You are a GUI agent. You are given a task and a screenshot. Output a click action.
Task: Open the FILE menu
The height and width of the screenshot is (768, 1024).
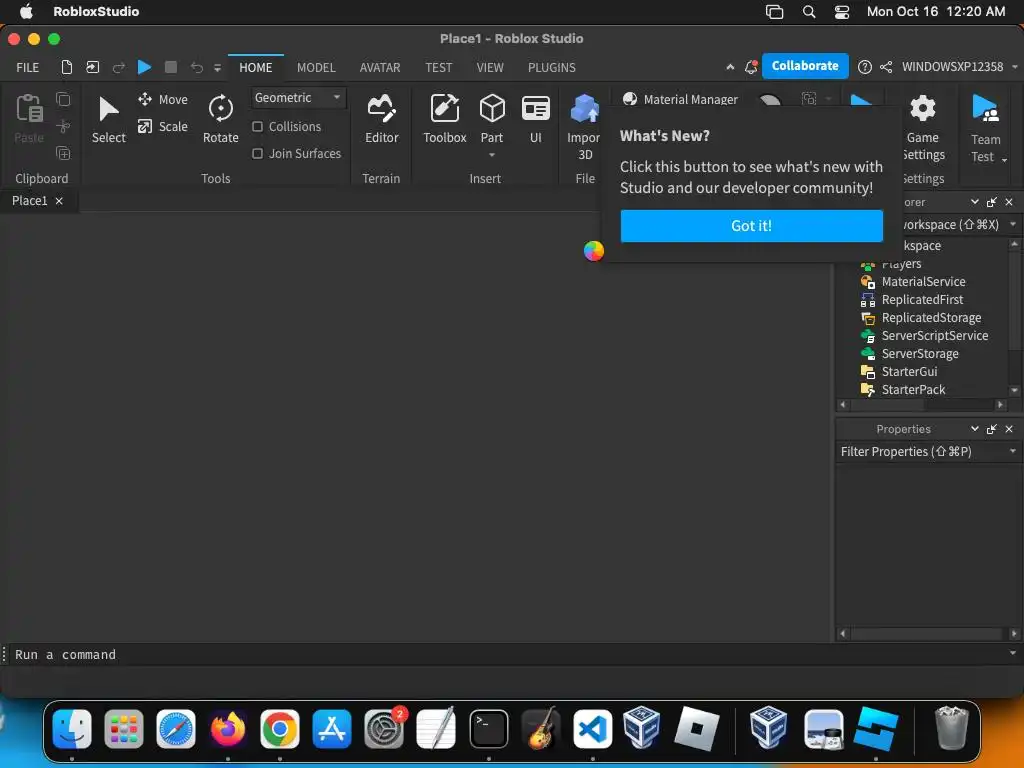[27, 67]
